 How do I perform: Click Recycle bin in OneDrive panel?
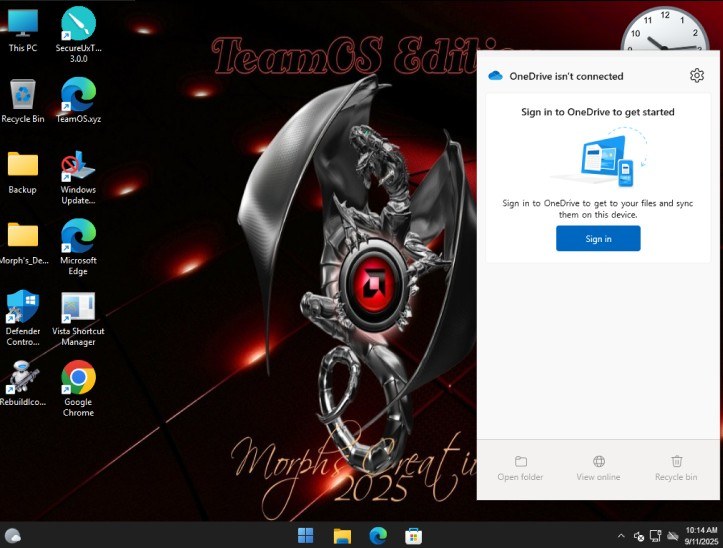pyautogui.click(x=676, y=468)
